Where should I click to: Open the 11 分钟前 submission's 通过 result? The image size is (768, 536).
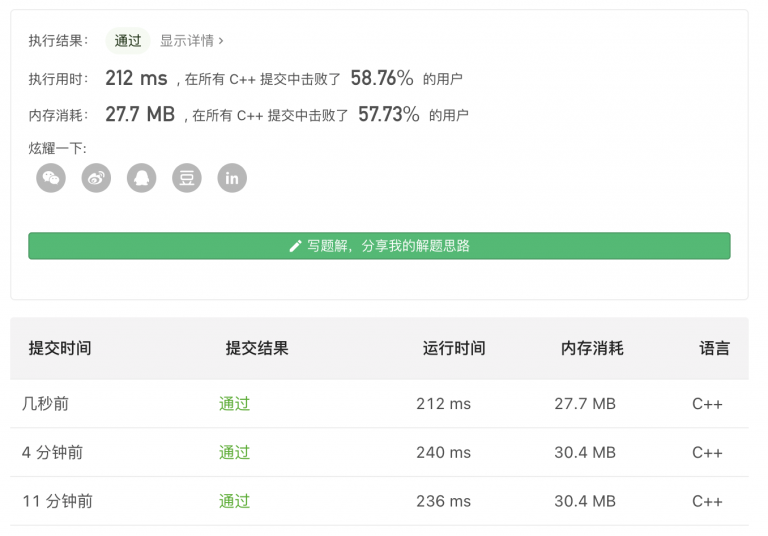234,501
